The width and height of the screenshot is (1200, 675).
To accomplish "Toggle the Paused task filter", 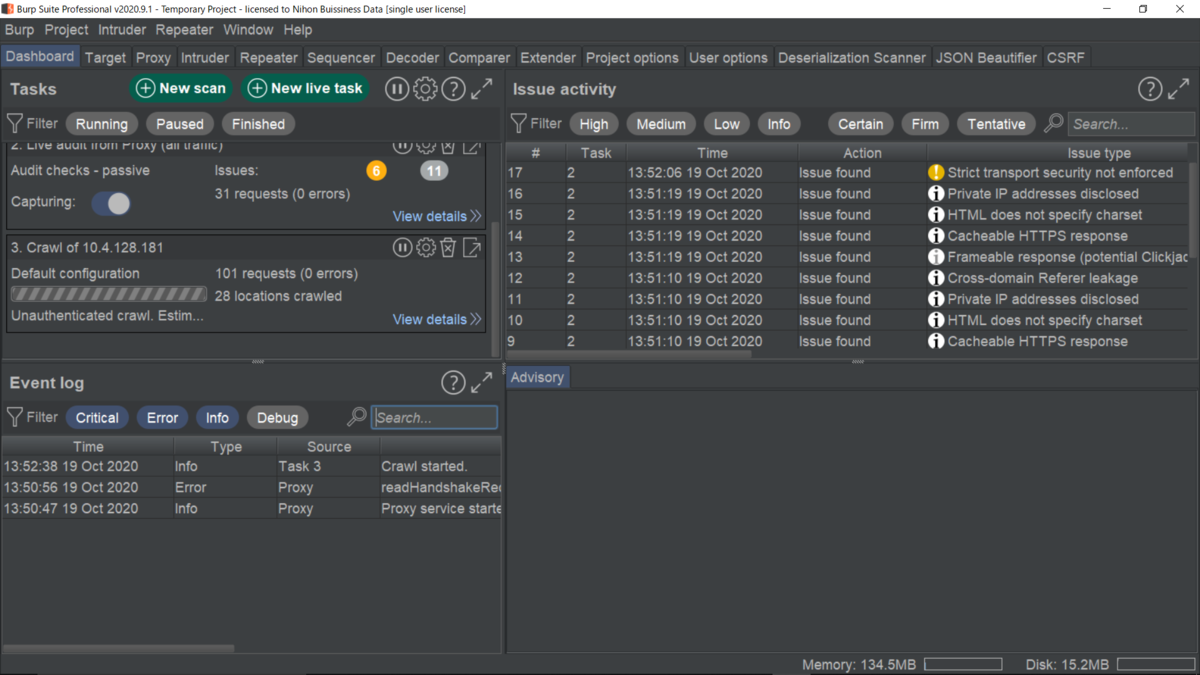I will tap(180, 124).
